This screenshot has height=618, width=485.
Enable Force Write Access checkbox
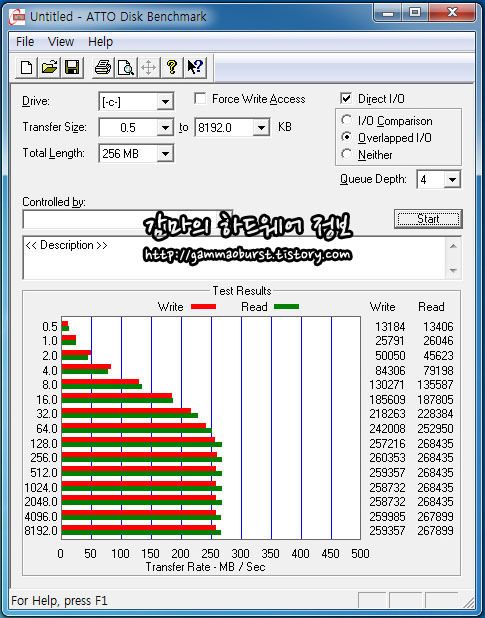(200, 99)
